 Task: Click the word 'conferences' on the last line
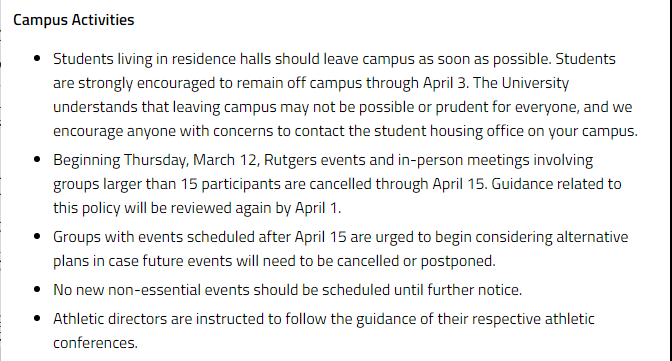(93, 343)
